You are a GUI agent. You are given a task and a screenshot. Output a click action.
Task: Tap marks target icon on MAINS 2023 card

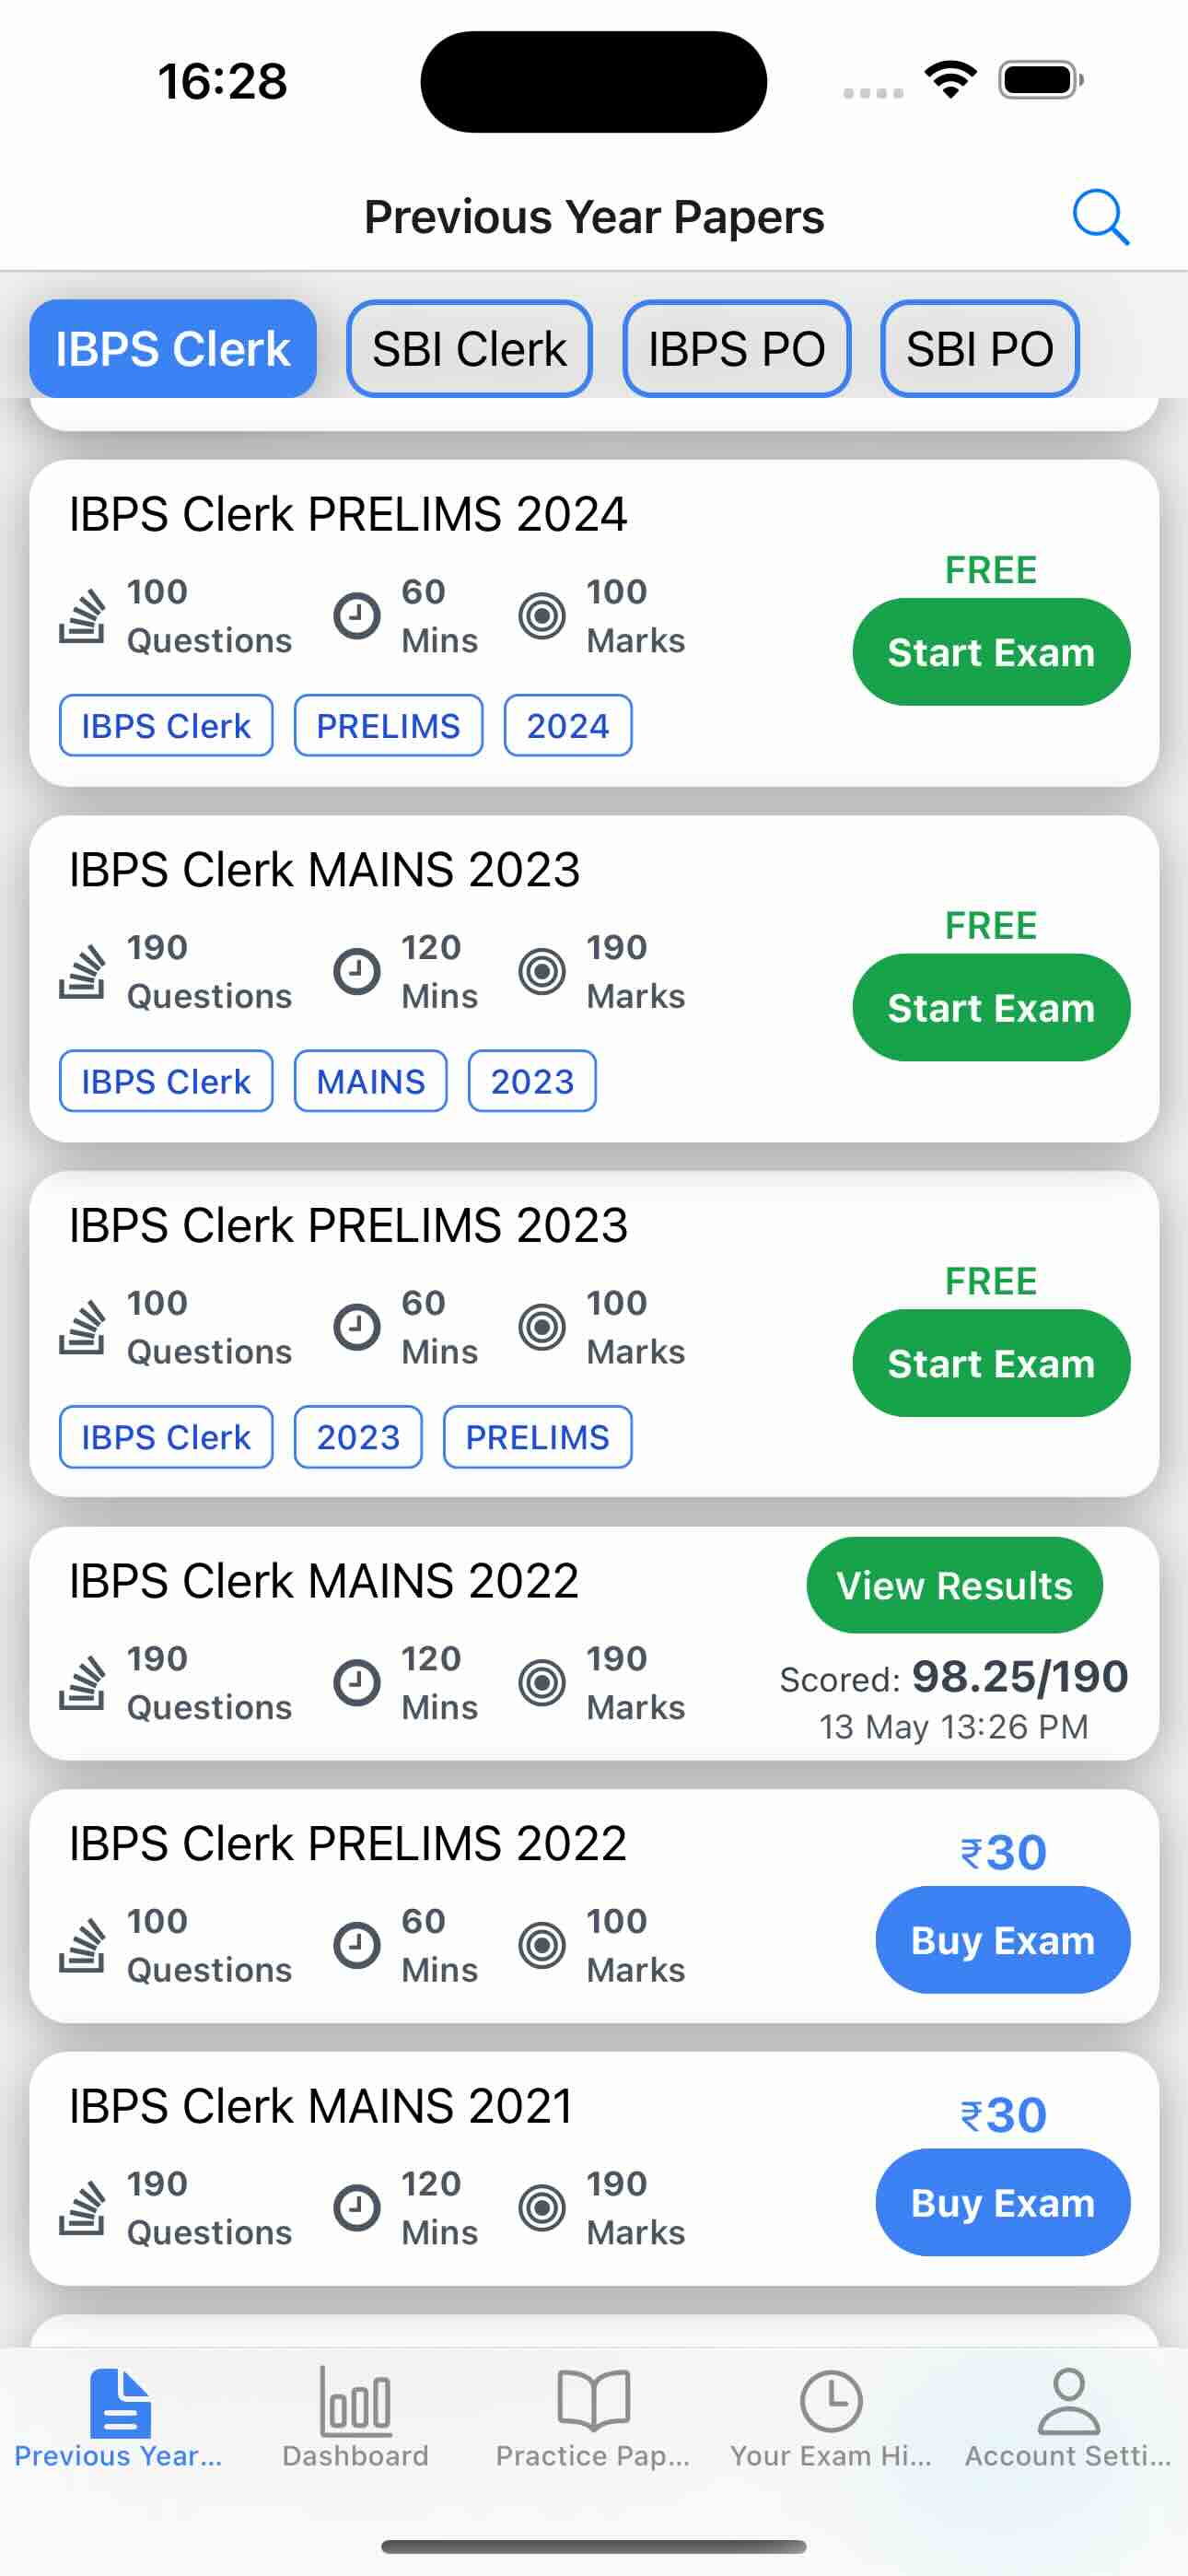coord(542,971)
